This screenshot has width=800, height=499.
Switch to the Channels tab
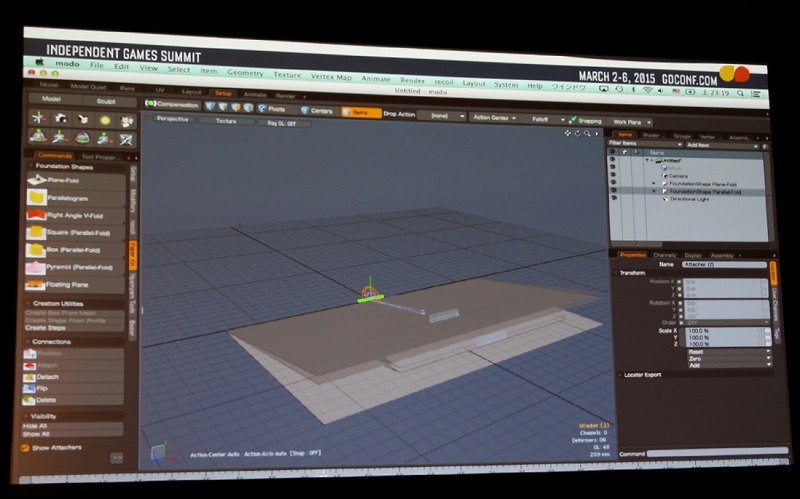[664, 255]
